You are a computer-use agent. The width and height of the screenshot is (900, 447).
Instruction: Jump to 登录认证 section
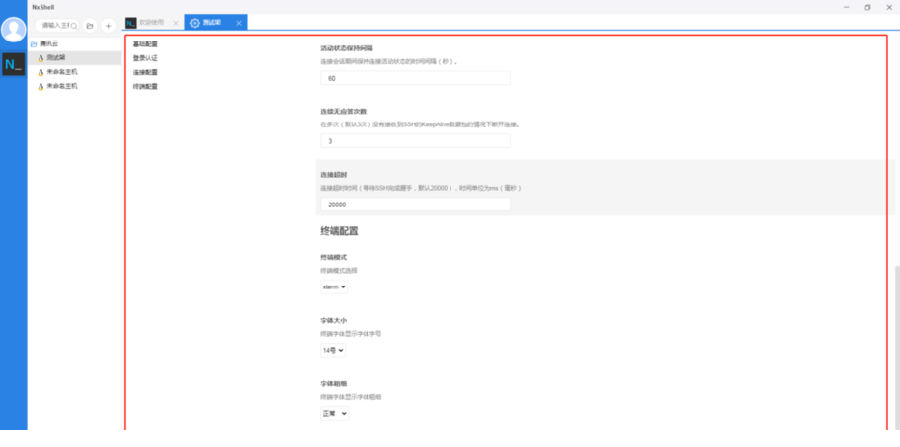pyautogui.click(x=145, y=58)
